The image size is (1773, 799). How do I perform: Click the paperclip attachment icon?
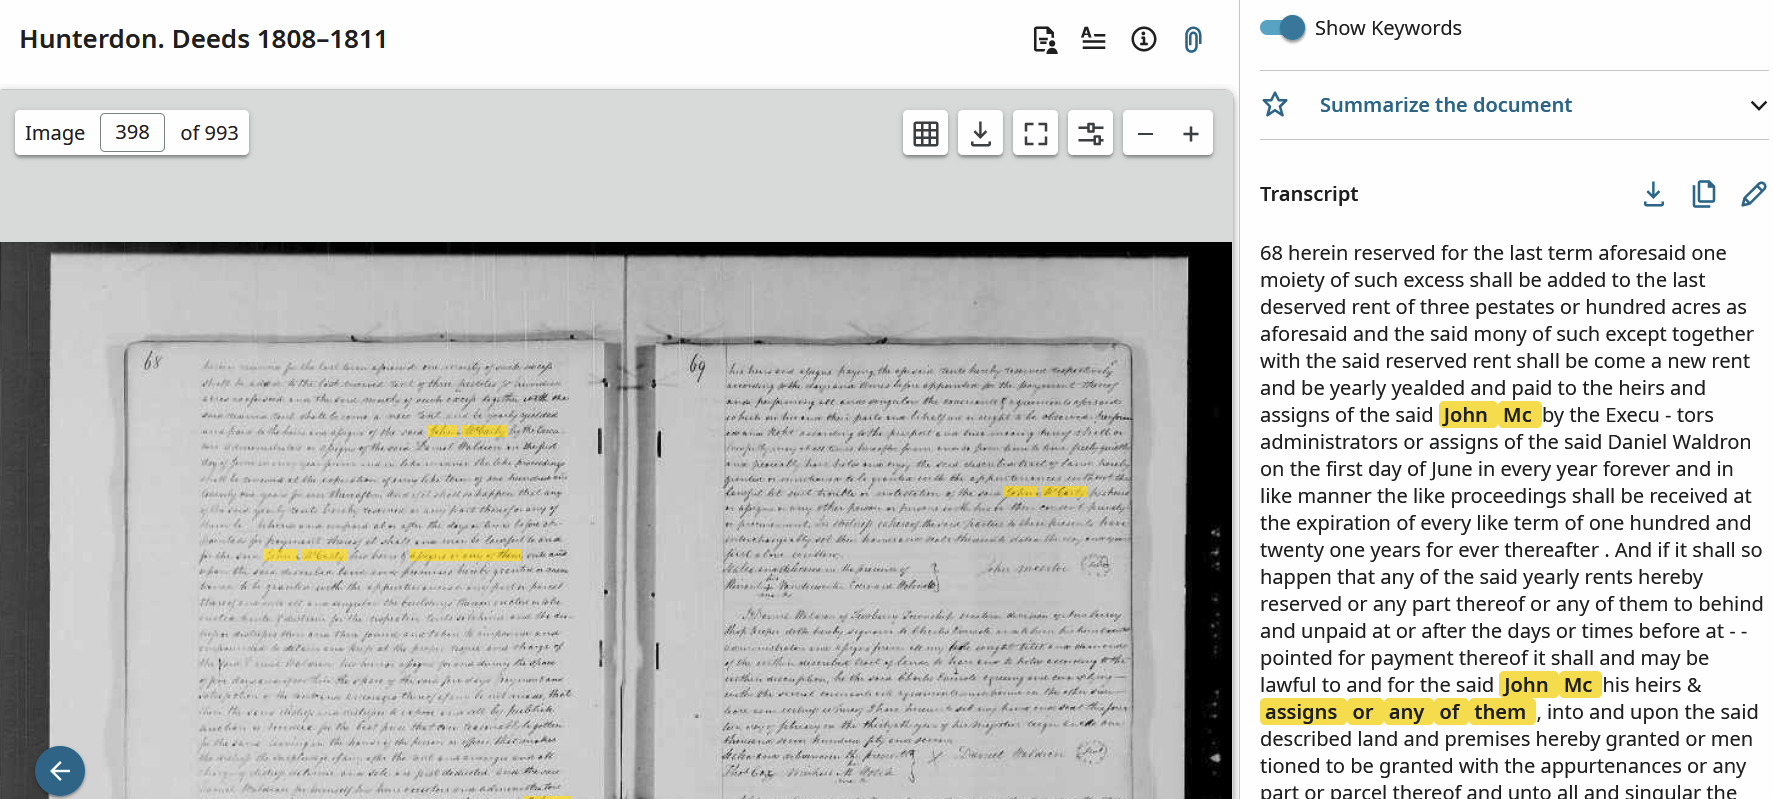point(1193,40)
